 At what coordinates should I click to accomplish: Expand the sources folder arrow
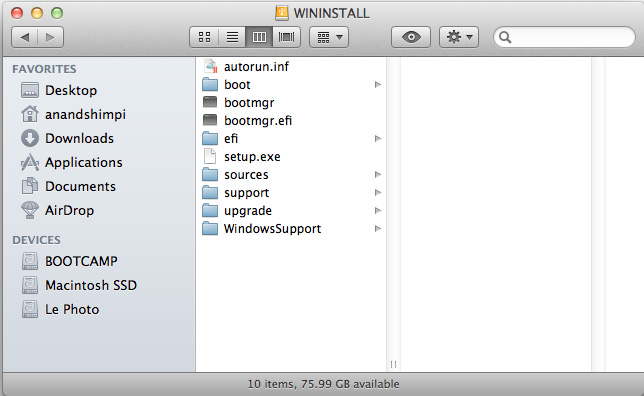378,175
